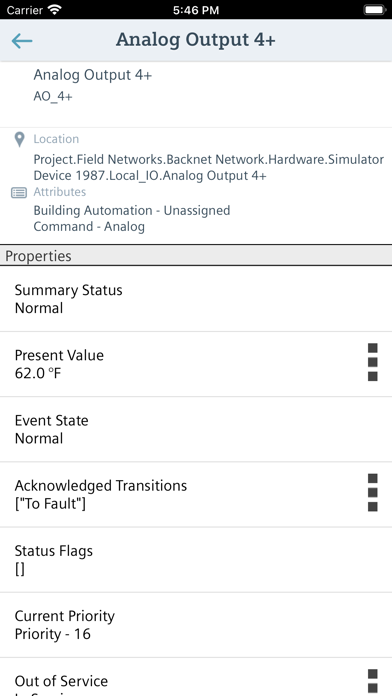Tap the Wi-Fi status bar icon

pyautogui.click(x=55, y=10)
